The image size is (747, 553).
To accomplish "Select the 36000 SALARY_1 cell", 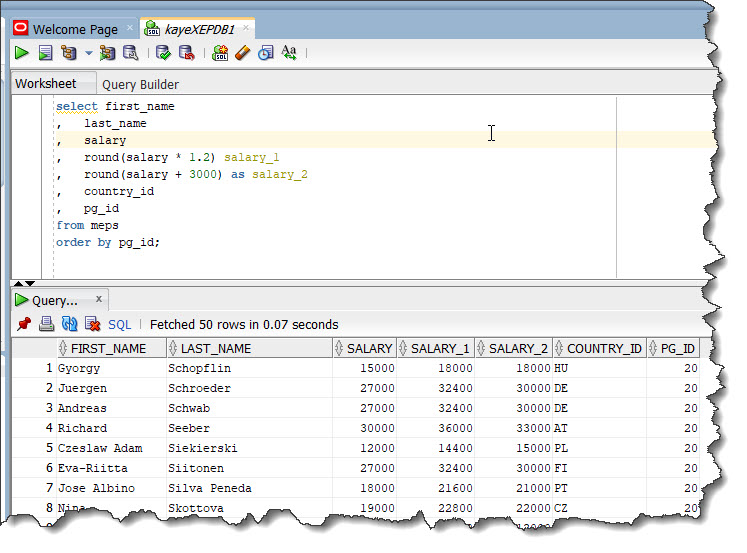I will point(435,428).
